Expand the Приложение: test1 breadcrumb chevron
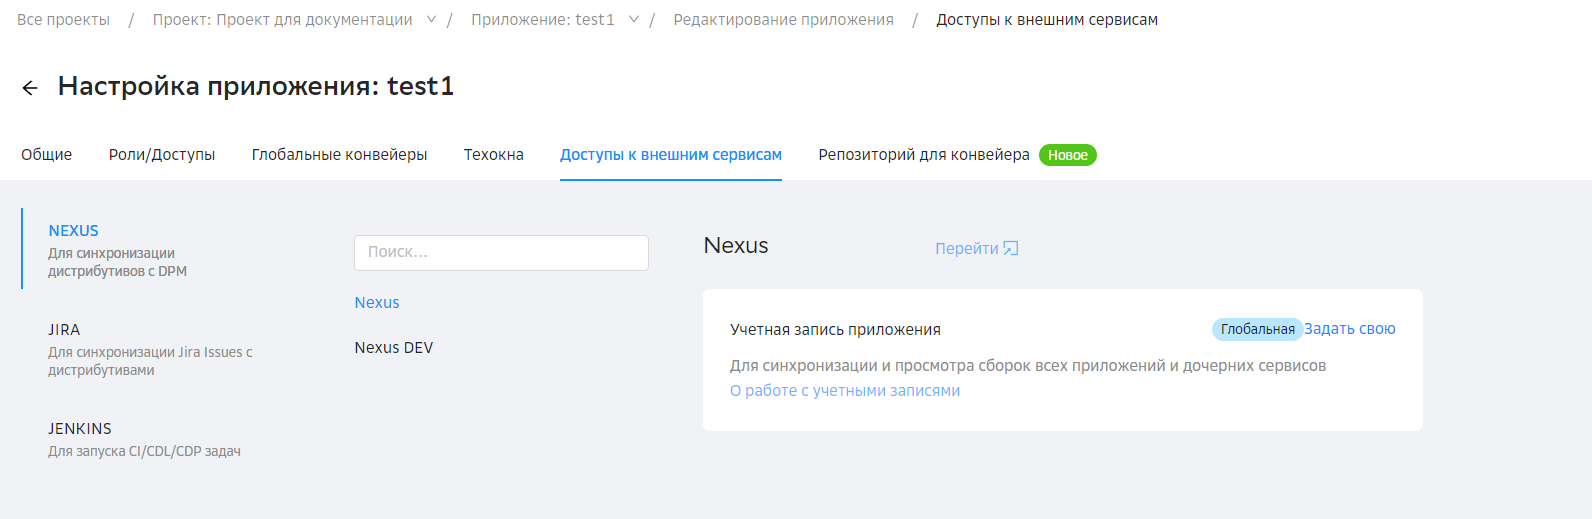Viewport: 1592px width, 519px height. pyautogui.click(x=633, y=20)
